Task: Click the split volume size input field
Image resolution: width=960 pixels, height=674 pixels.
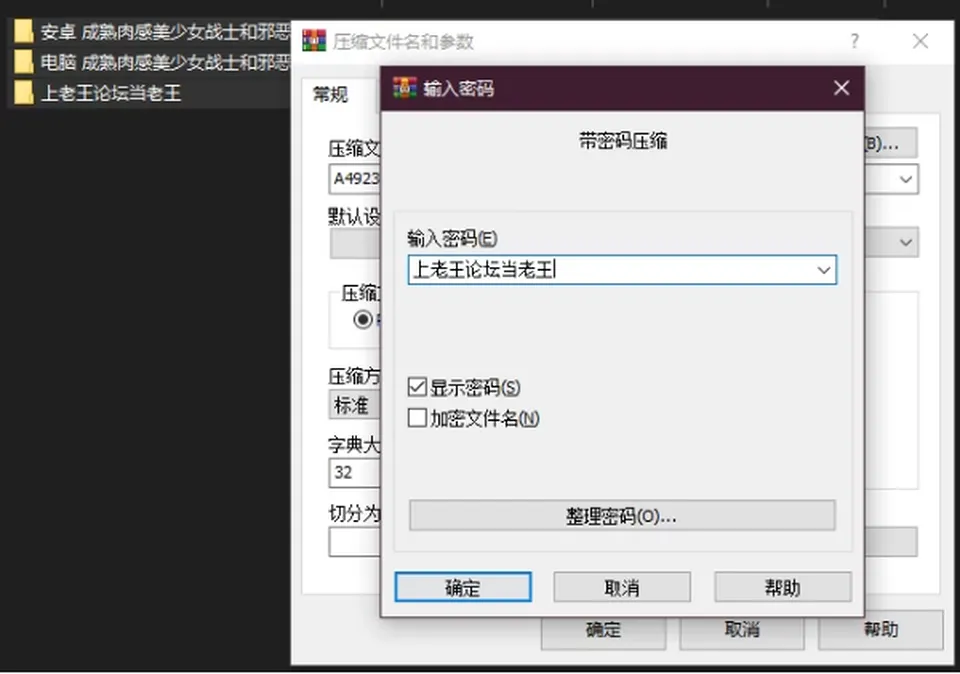Action: point(354,542)
